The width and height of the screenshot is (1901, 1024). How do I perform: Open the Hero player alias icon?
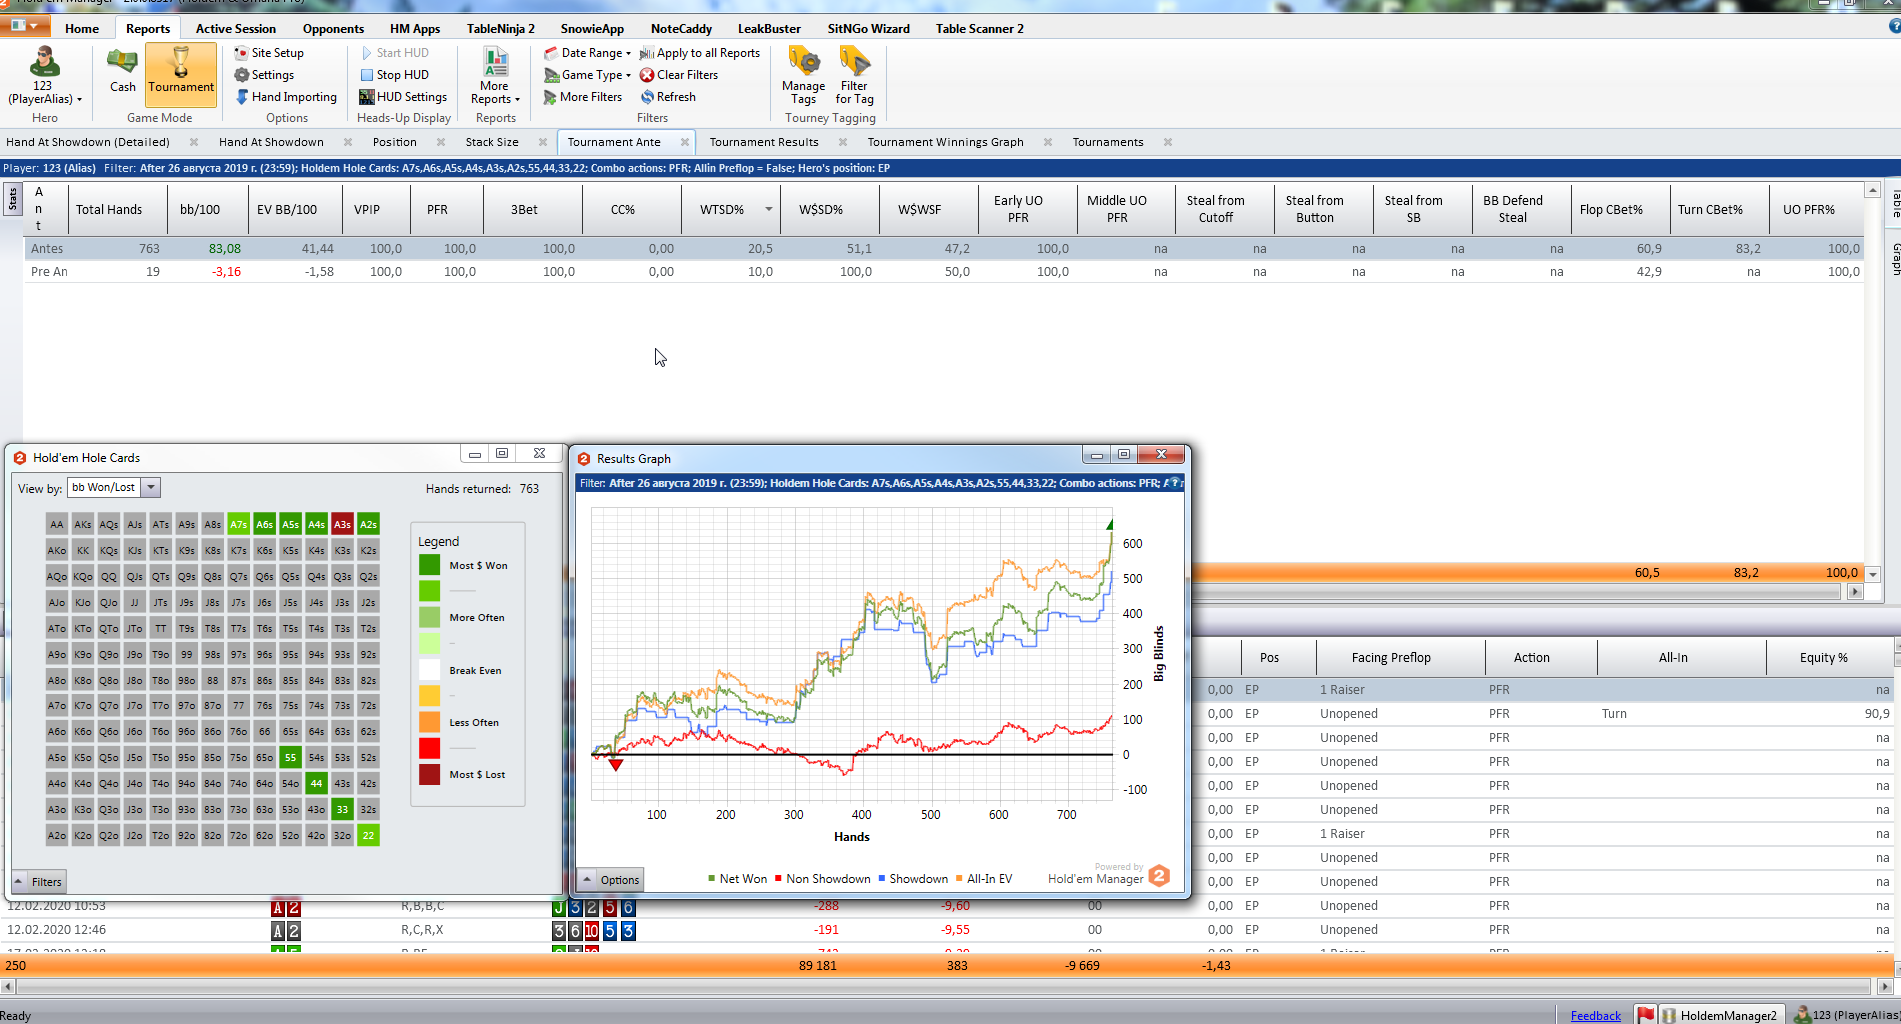click(44, 62)
